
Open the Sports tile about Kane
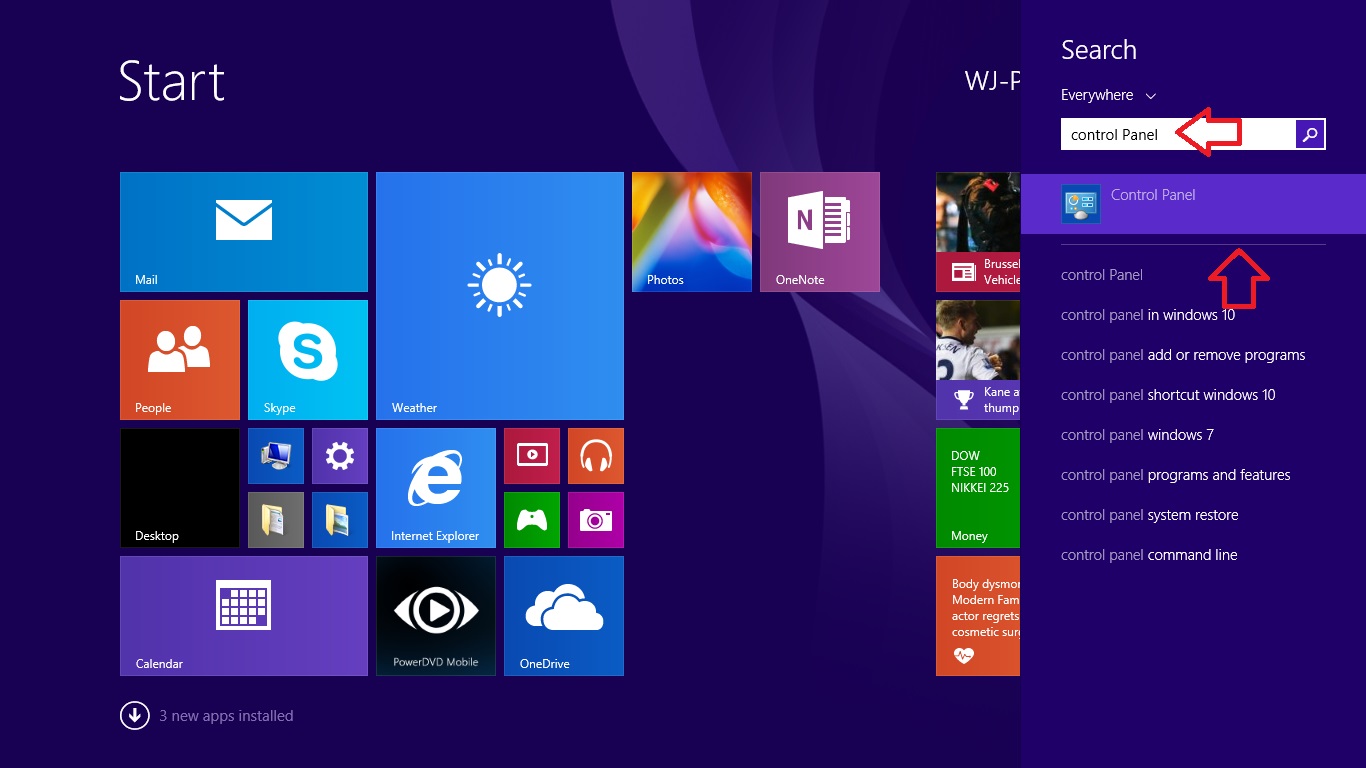978,360
